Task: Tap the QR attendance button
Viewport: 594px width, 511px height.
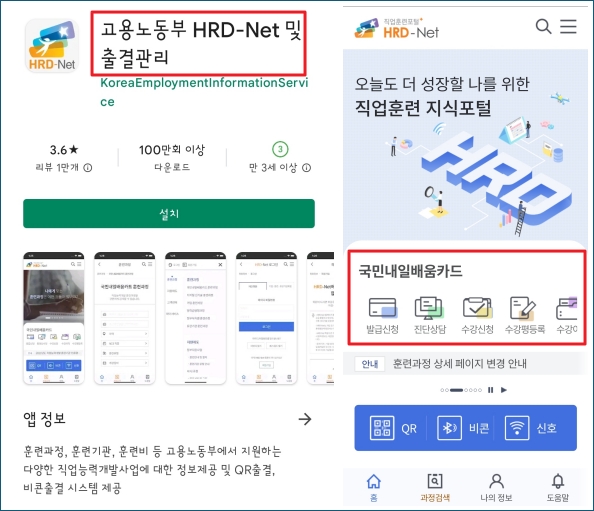Action: pyautogui.click(x=393, y=428)
